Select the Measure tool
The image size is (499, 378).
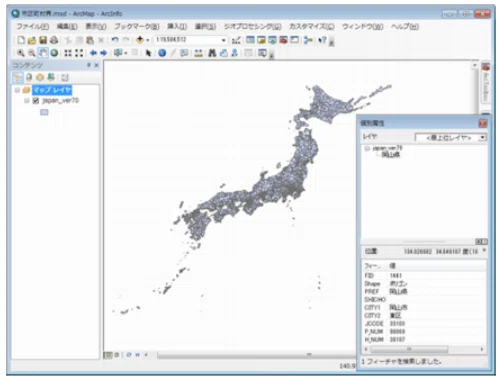click(x=198, y=53)
